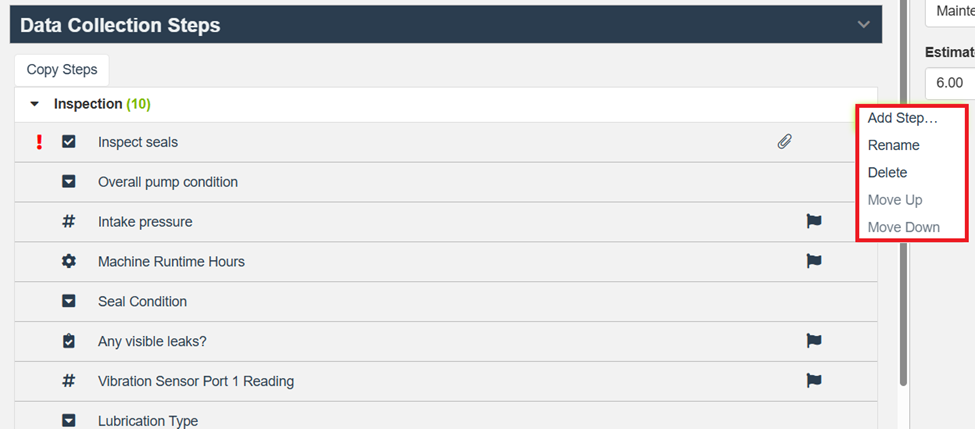Click the estimated value field showing 6.00

point(948,82)
